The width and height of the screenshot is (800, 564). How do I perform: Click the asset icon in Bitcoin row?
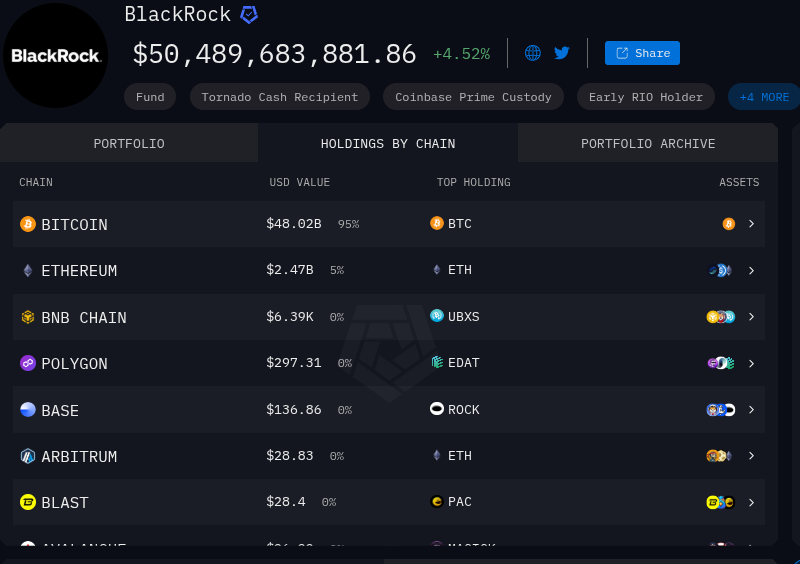point(729,224)
